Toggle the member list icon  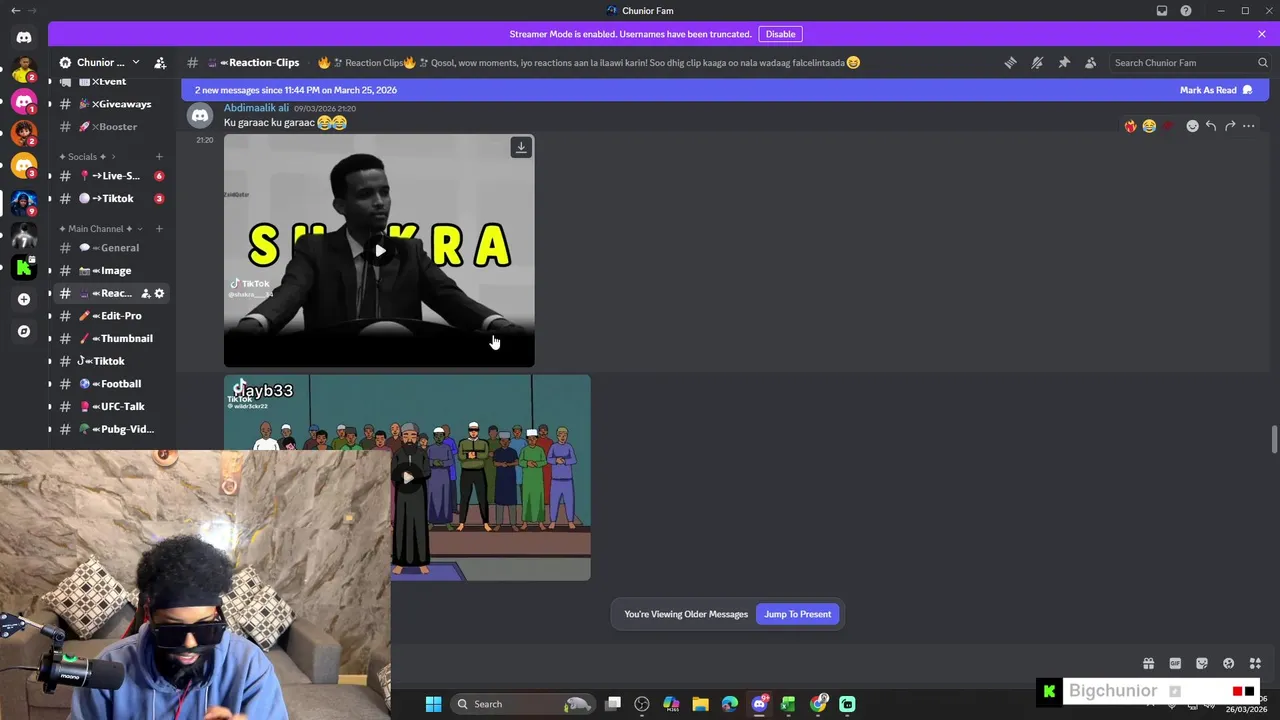coord(1090,62)
